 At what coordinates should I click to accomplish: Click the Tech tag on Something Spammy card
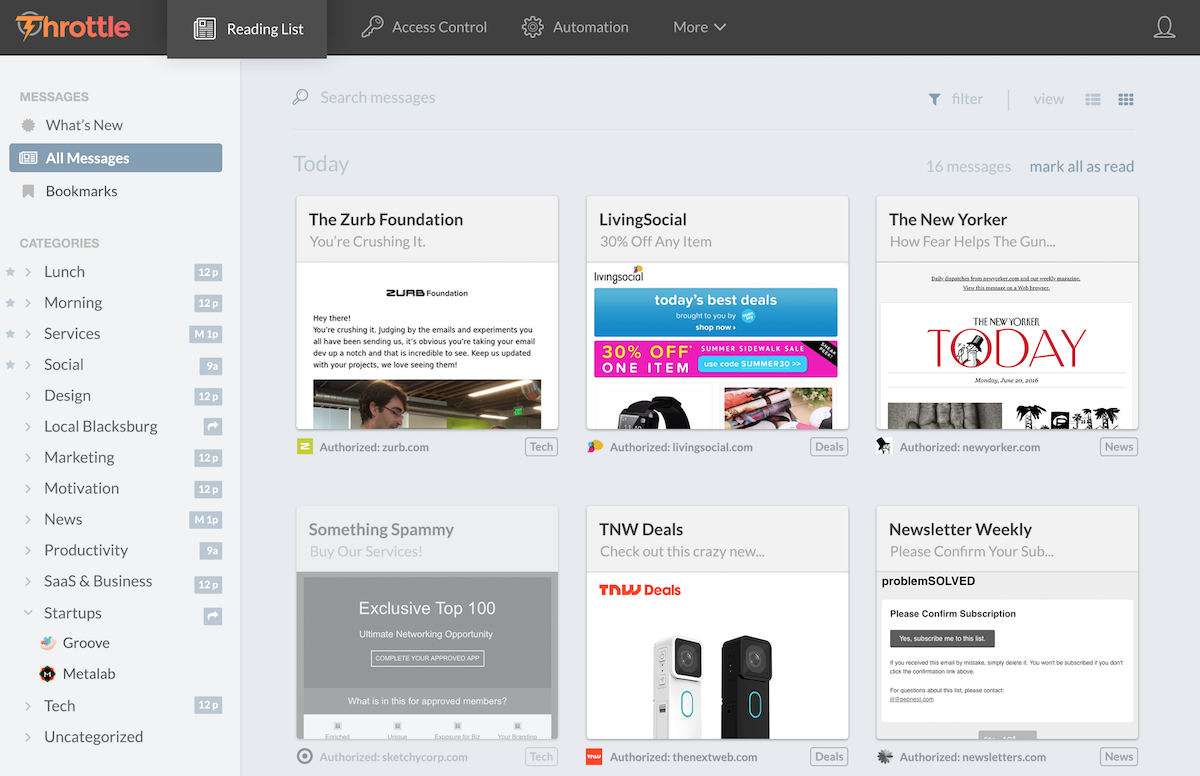[541, 757]
